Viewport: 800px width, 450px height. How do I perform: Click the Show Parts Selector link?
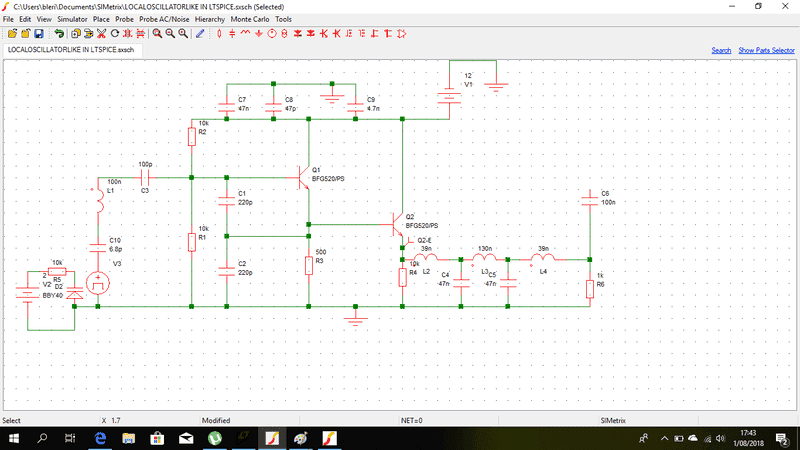(766, 50)
